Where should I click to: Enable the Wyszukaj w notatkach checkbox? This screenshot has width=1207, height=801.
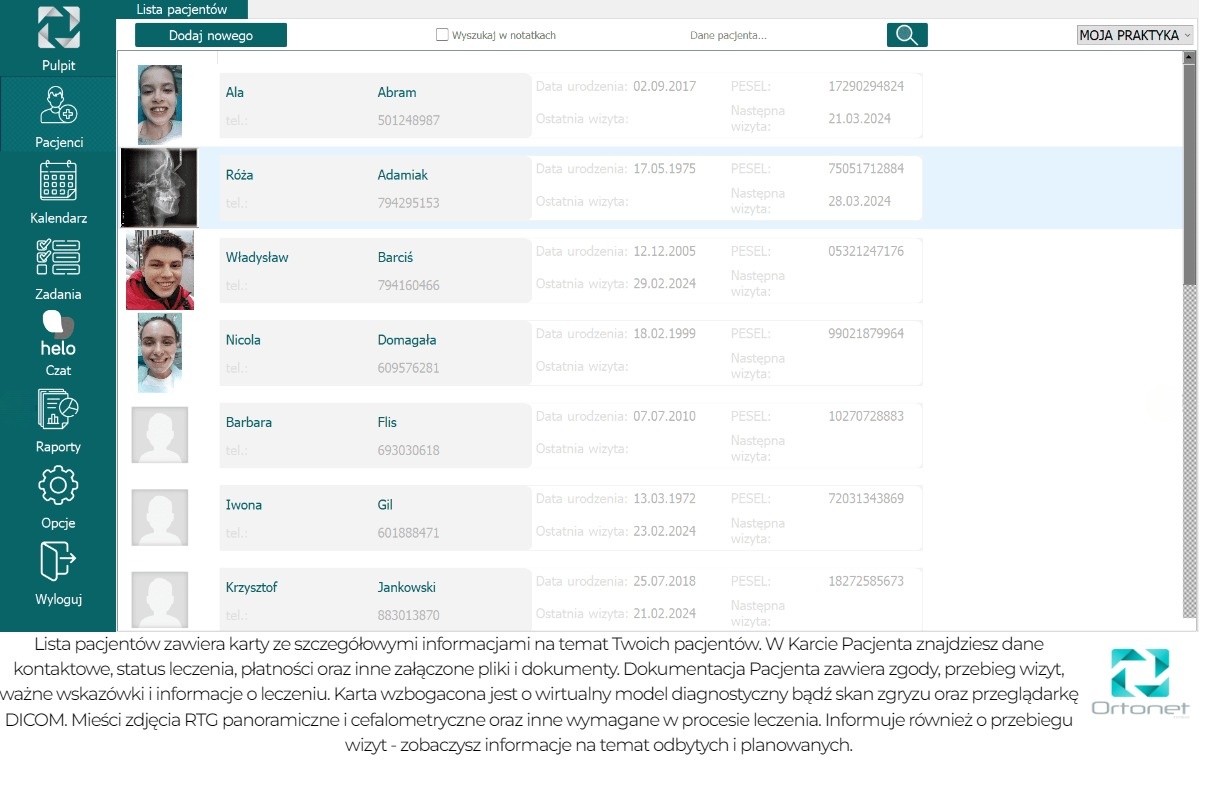[x=442, y=35]
